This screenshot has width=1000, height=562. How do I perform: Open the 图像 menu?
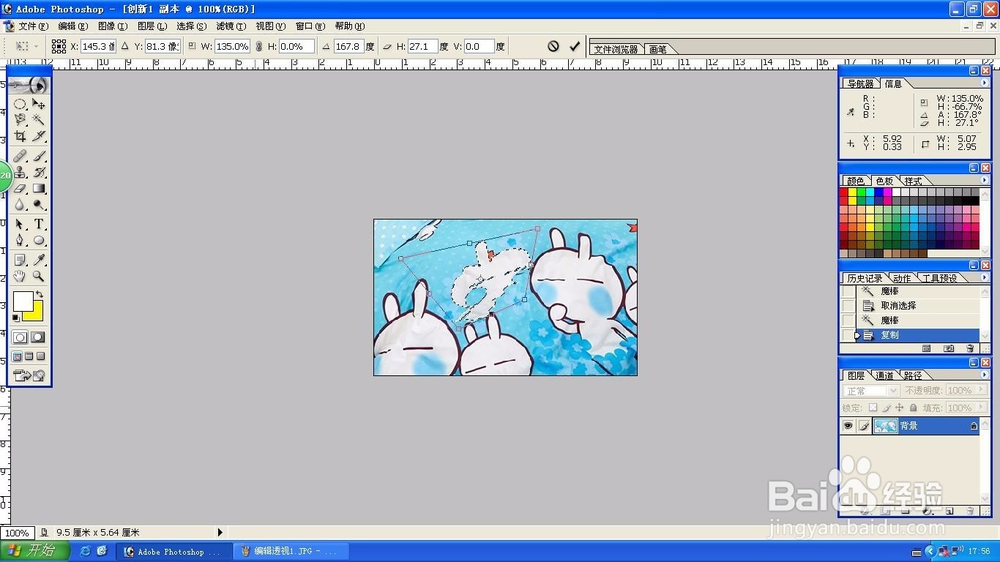pyautogui.click(x=113, y=26)
